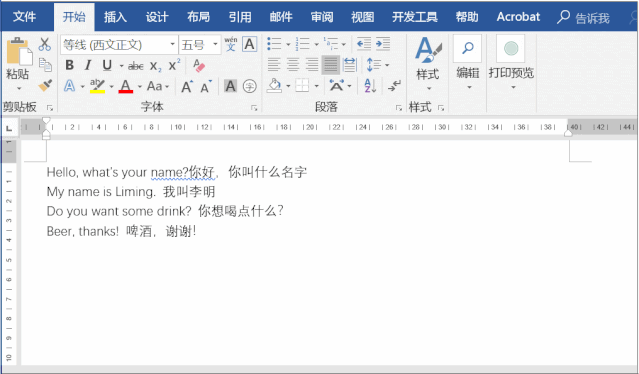
Task: Click the Asian Layout icon
Action: point(337,86)
